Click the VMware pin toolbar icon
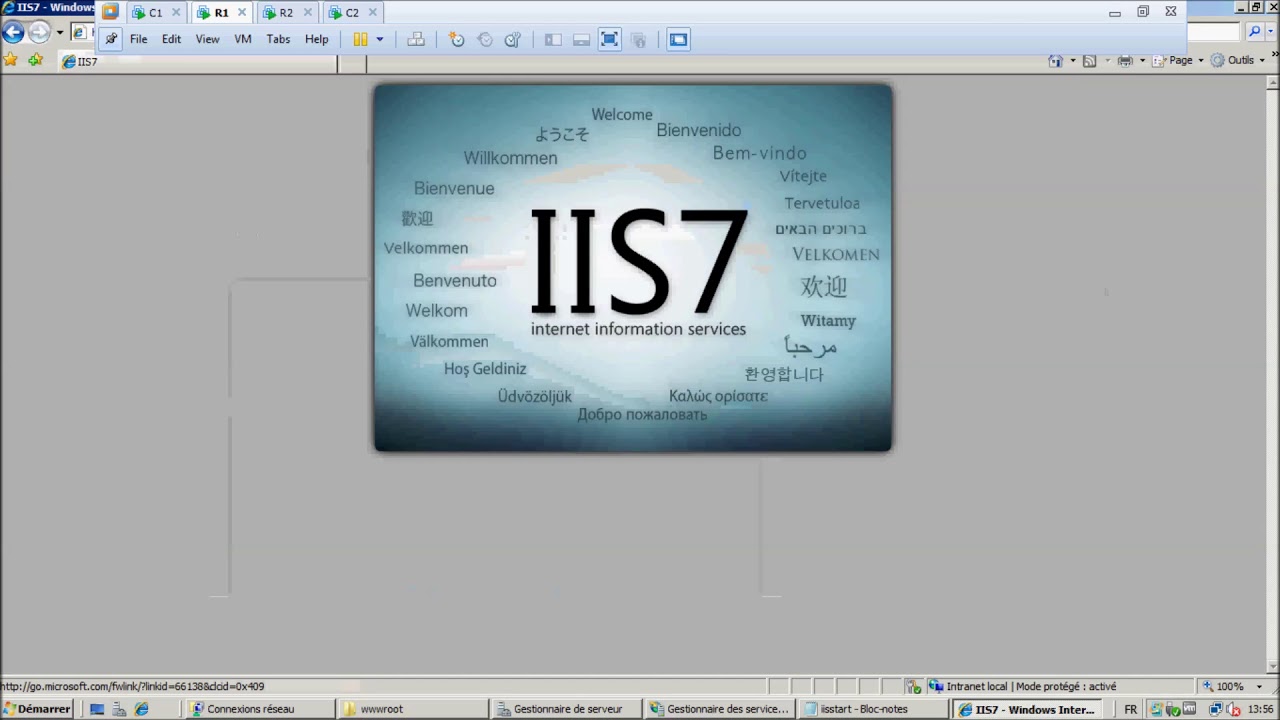The image size is (1280, 720). click(x=111, y=39)
